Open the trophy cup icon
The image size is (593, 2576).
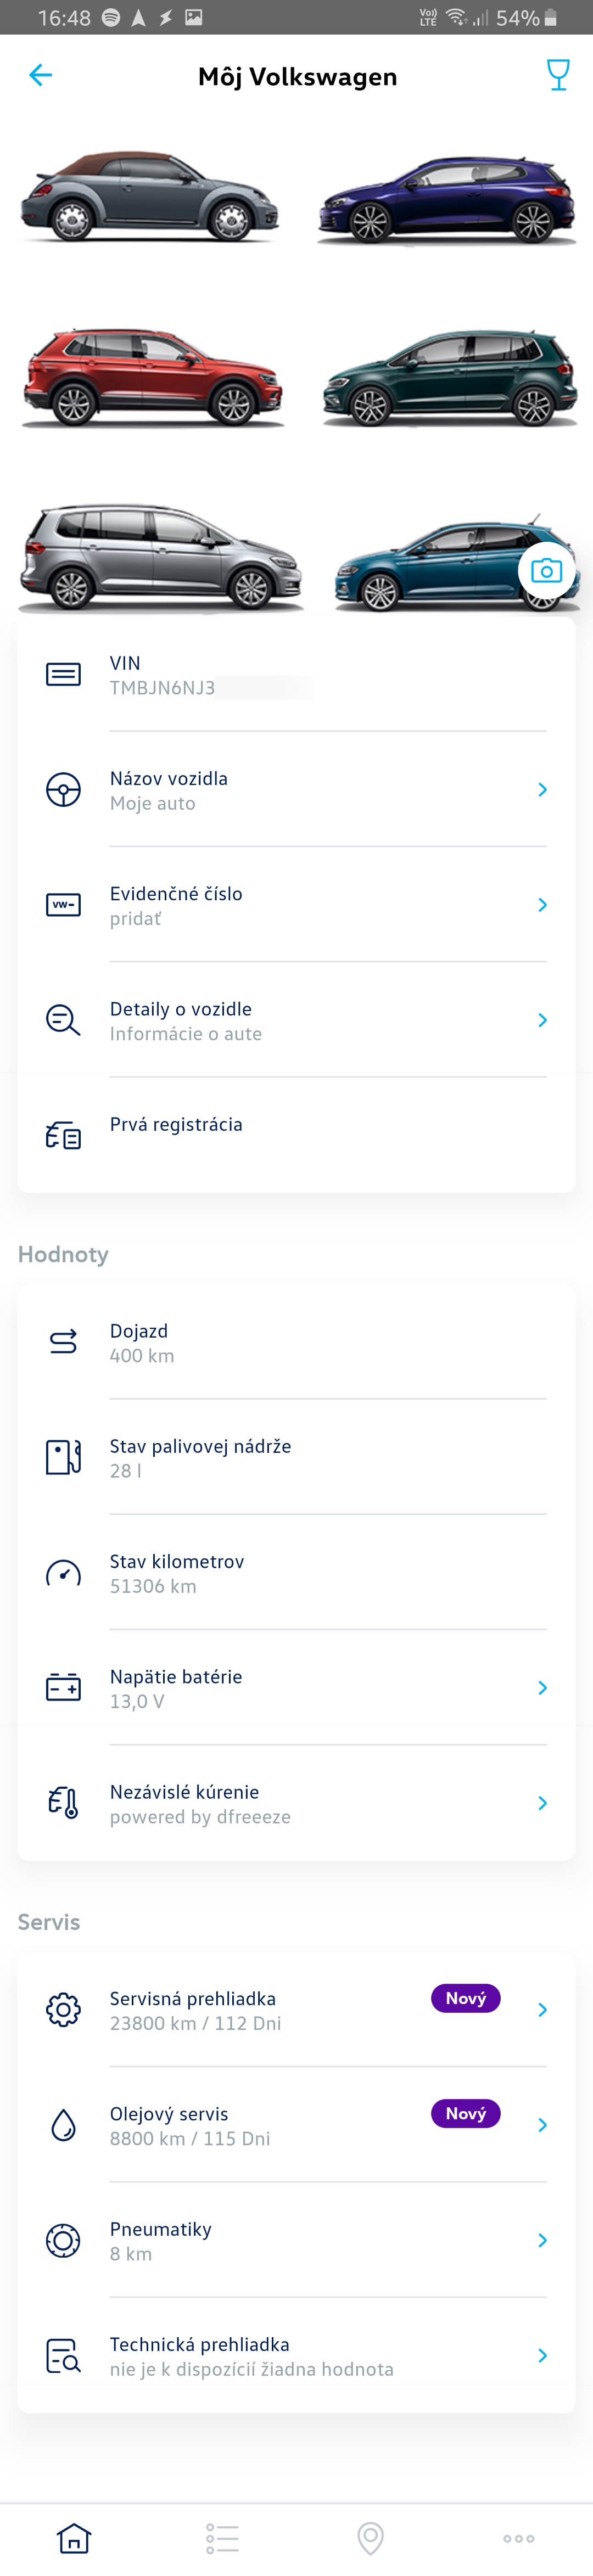pyautogui.click(x=558, y=75)
